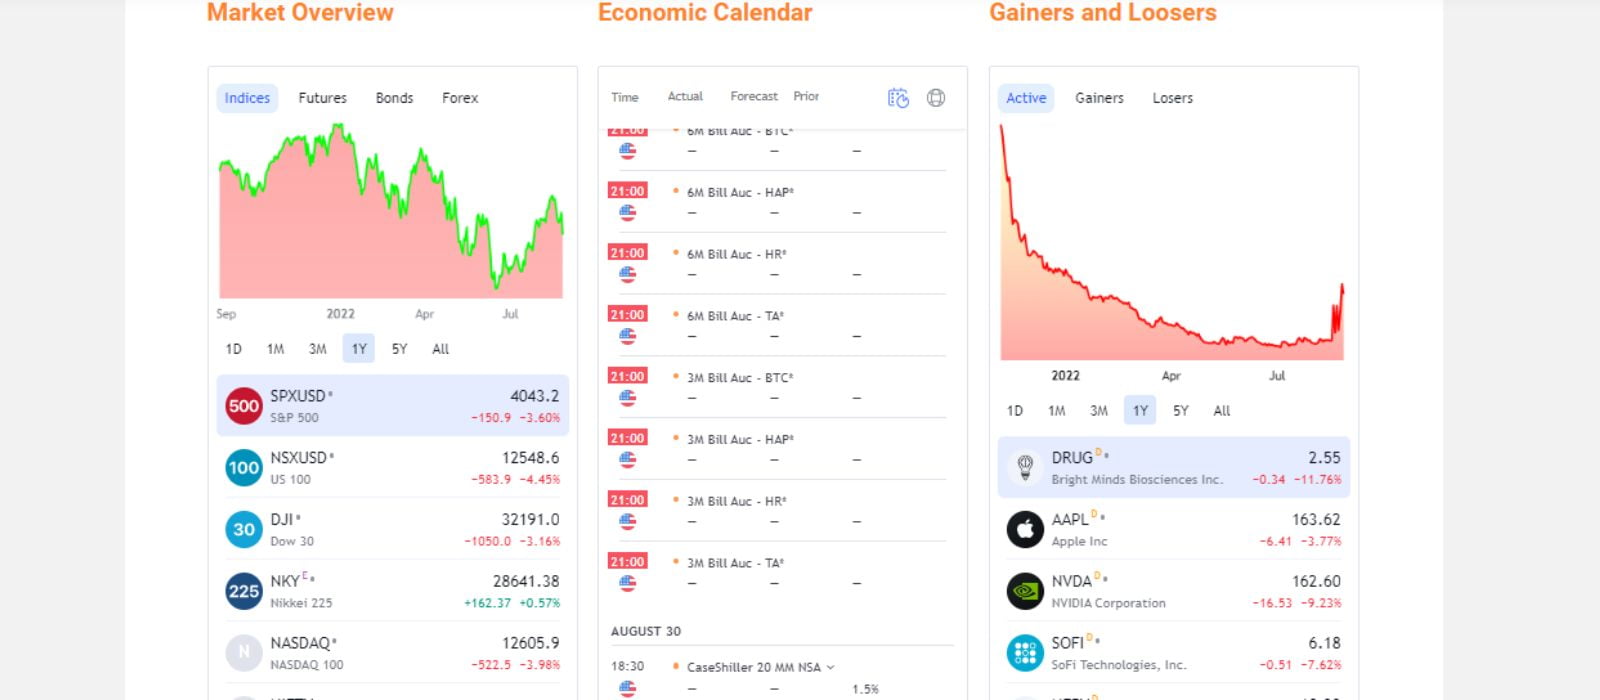
Task: Click the S&P 500 red logo icon
Action: [243, 406]
